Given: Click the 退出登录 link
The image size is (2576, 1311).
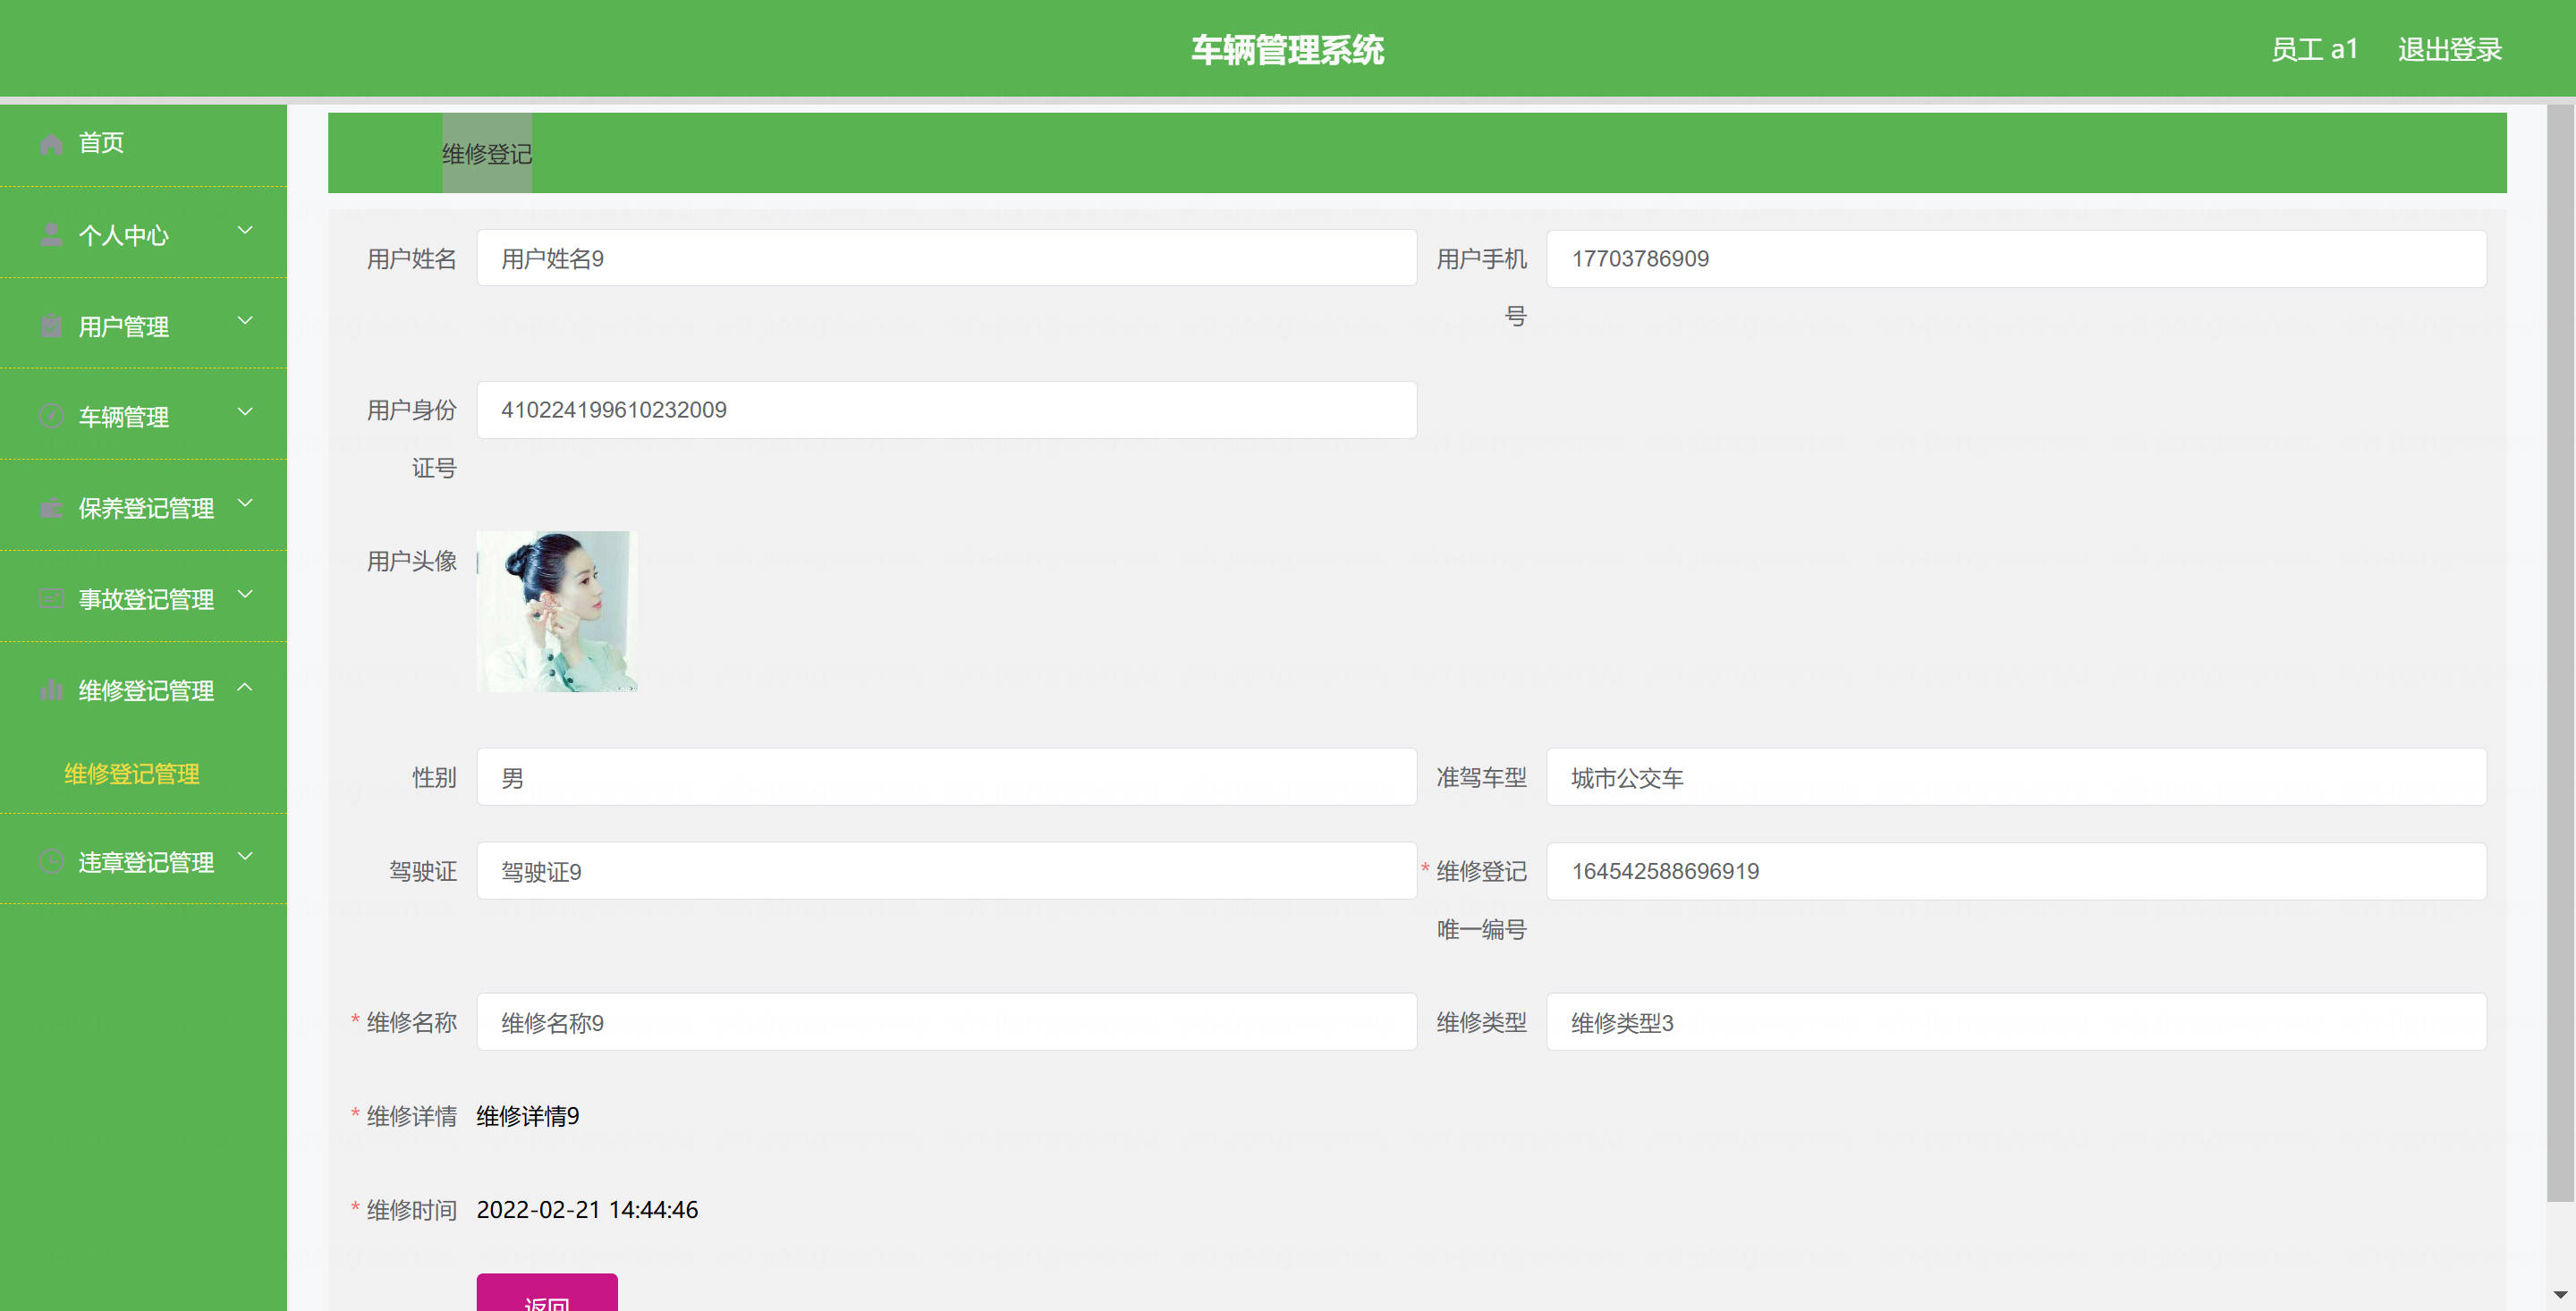Looking at the screenshot, I should click(x=2449, y=49).
